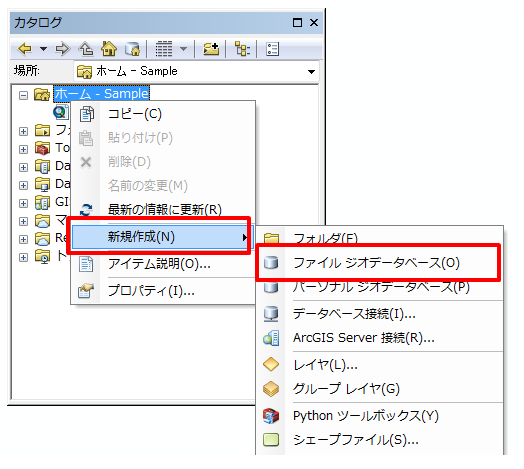The width and height of the screenshot is (524, 469).
Task: Select グループ レイヤ(G) in submenu
Action: pyautogui.click(x=380, y=389)
